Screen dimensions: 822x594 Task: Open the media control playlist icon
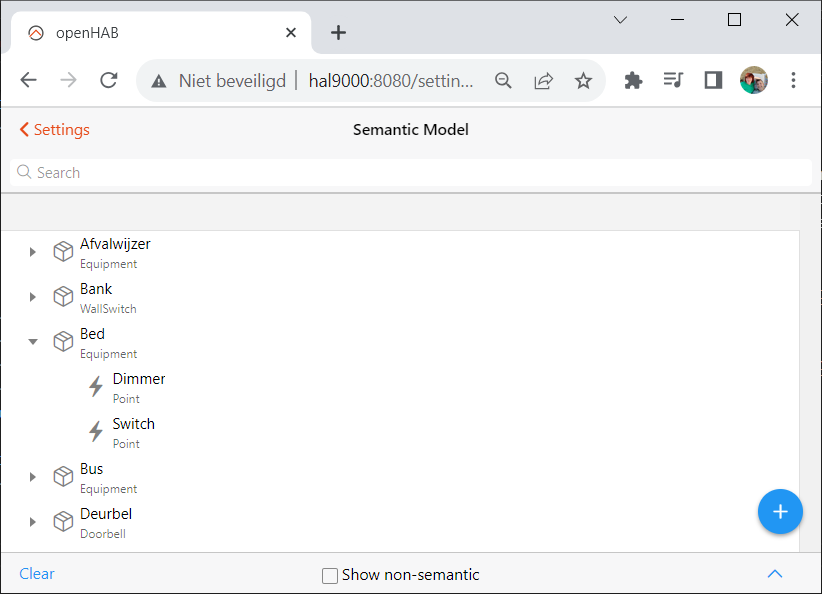coord(673,80)
